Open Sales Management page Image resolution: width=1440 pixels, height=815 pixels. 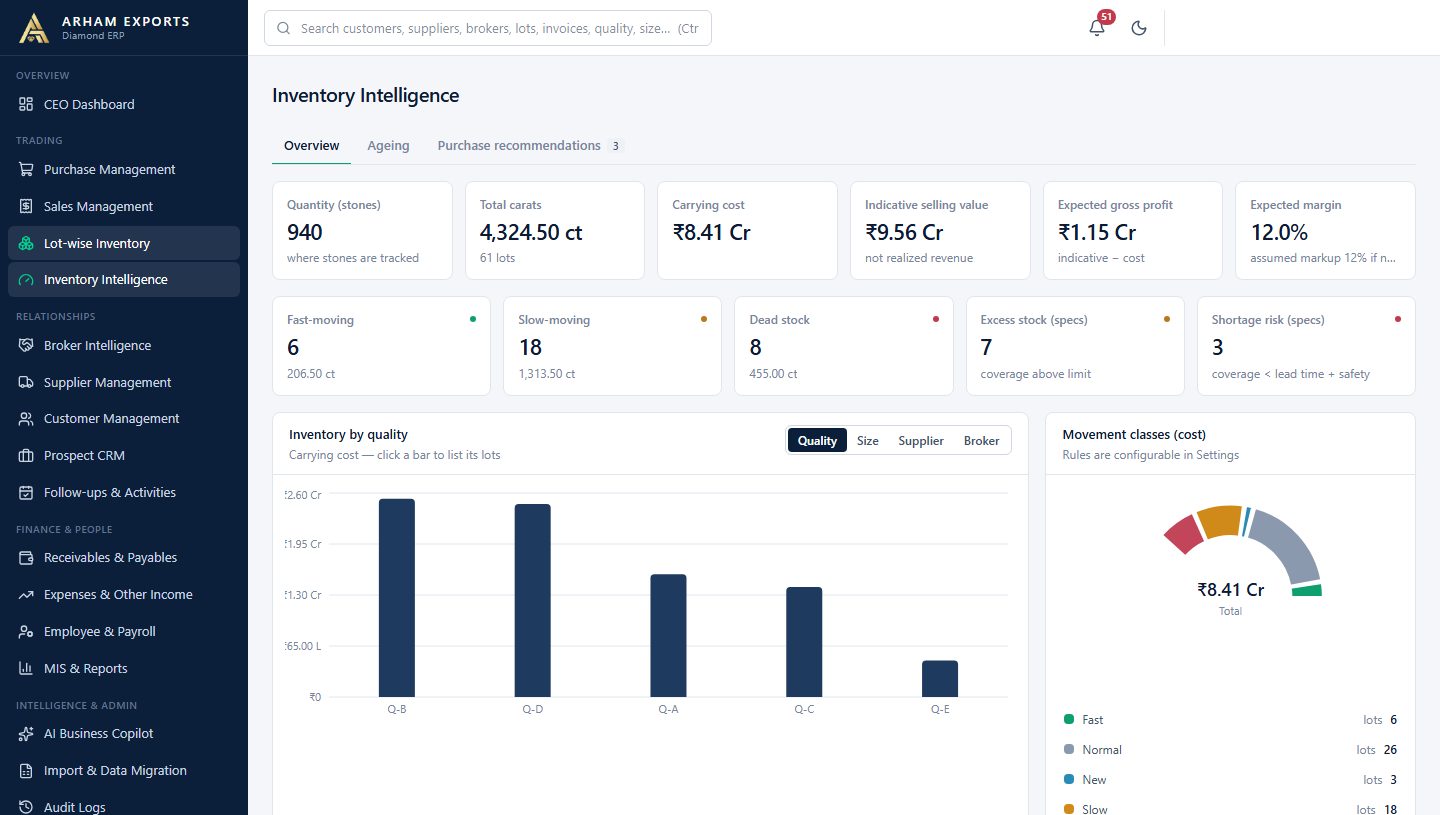(124, 206)
